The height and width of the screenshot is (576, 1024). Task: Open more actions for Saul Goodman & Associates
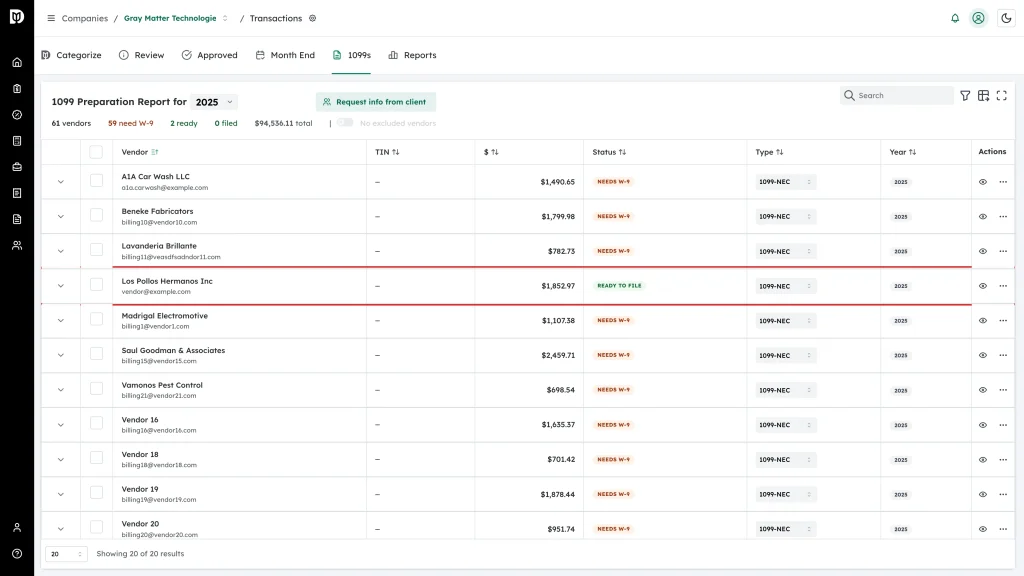coord(1003,355)
